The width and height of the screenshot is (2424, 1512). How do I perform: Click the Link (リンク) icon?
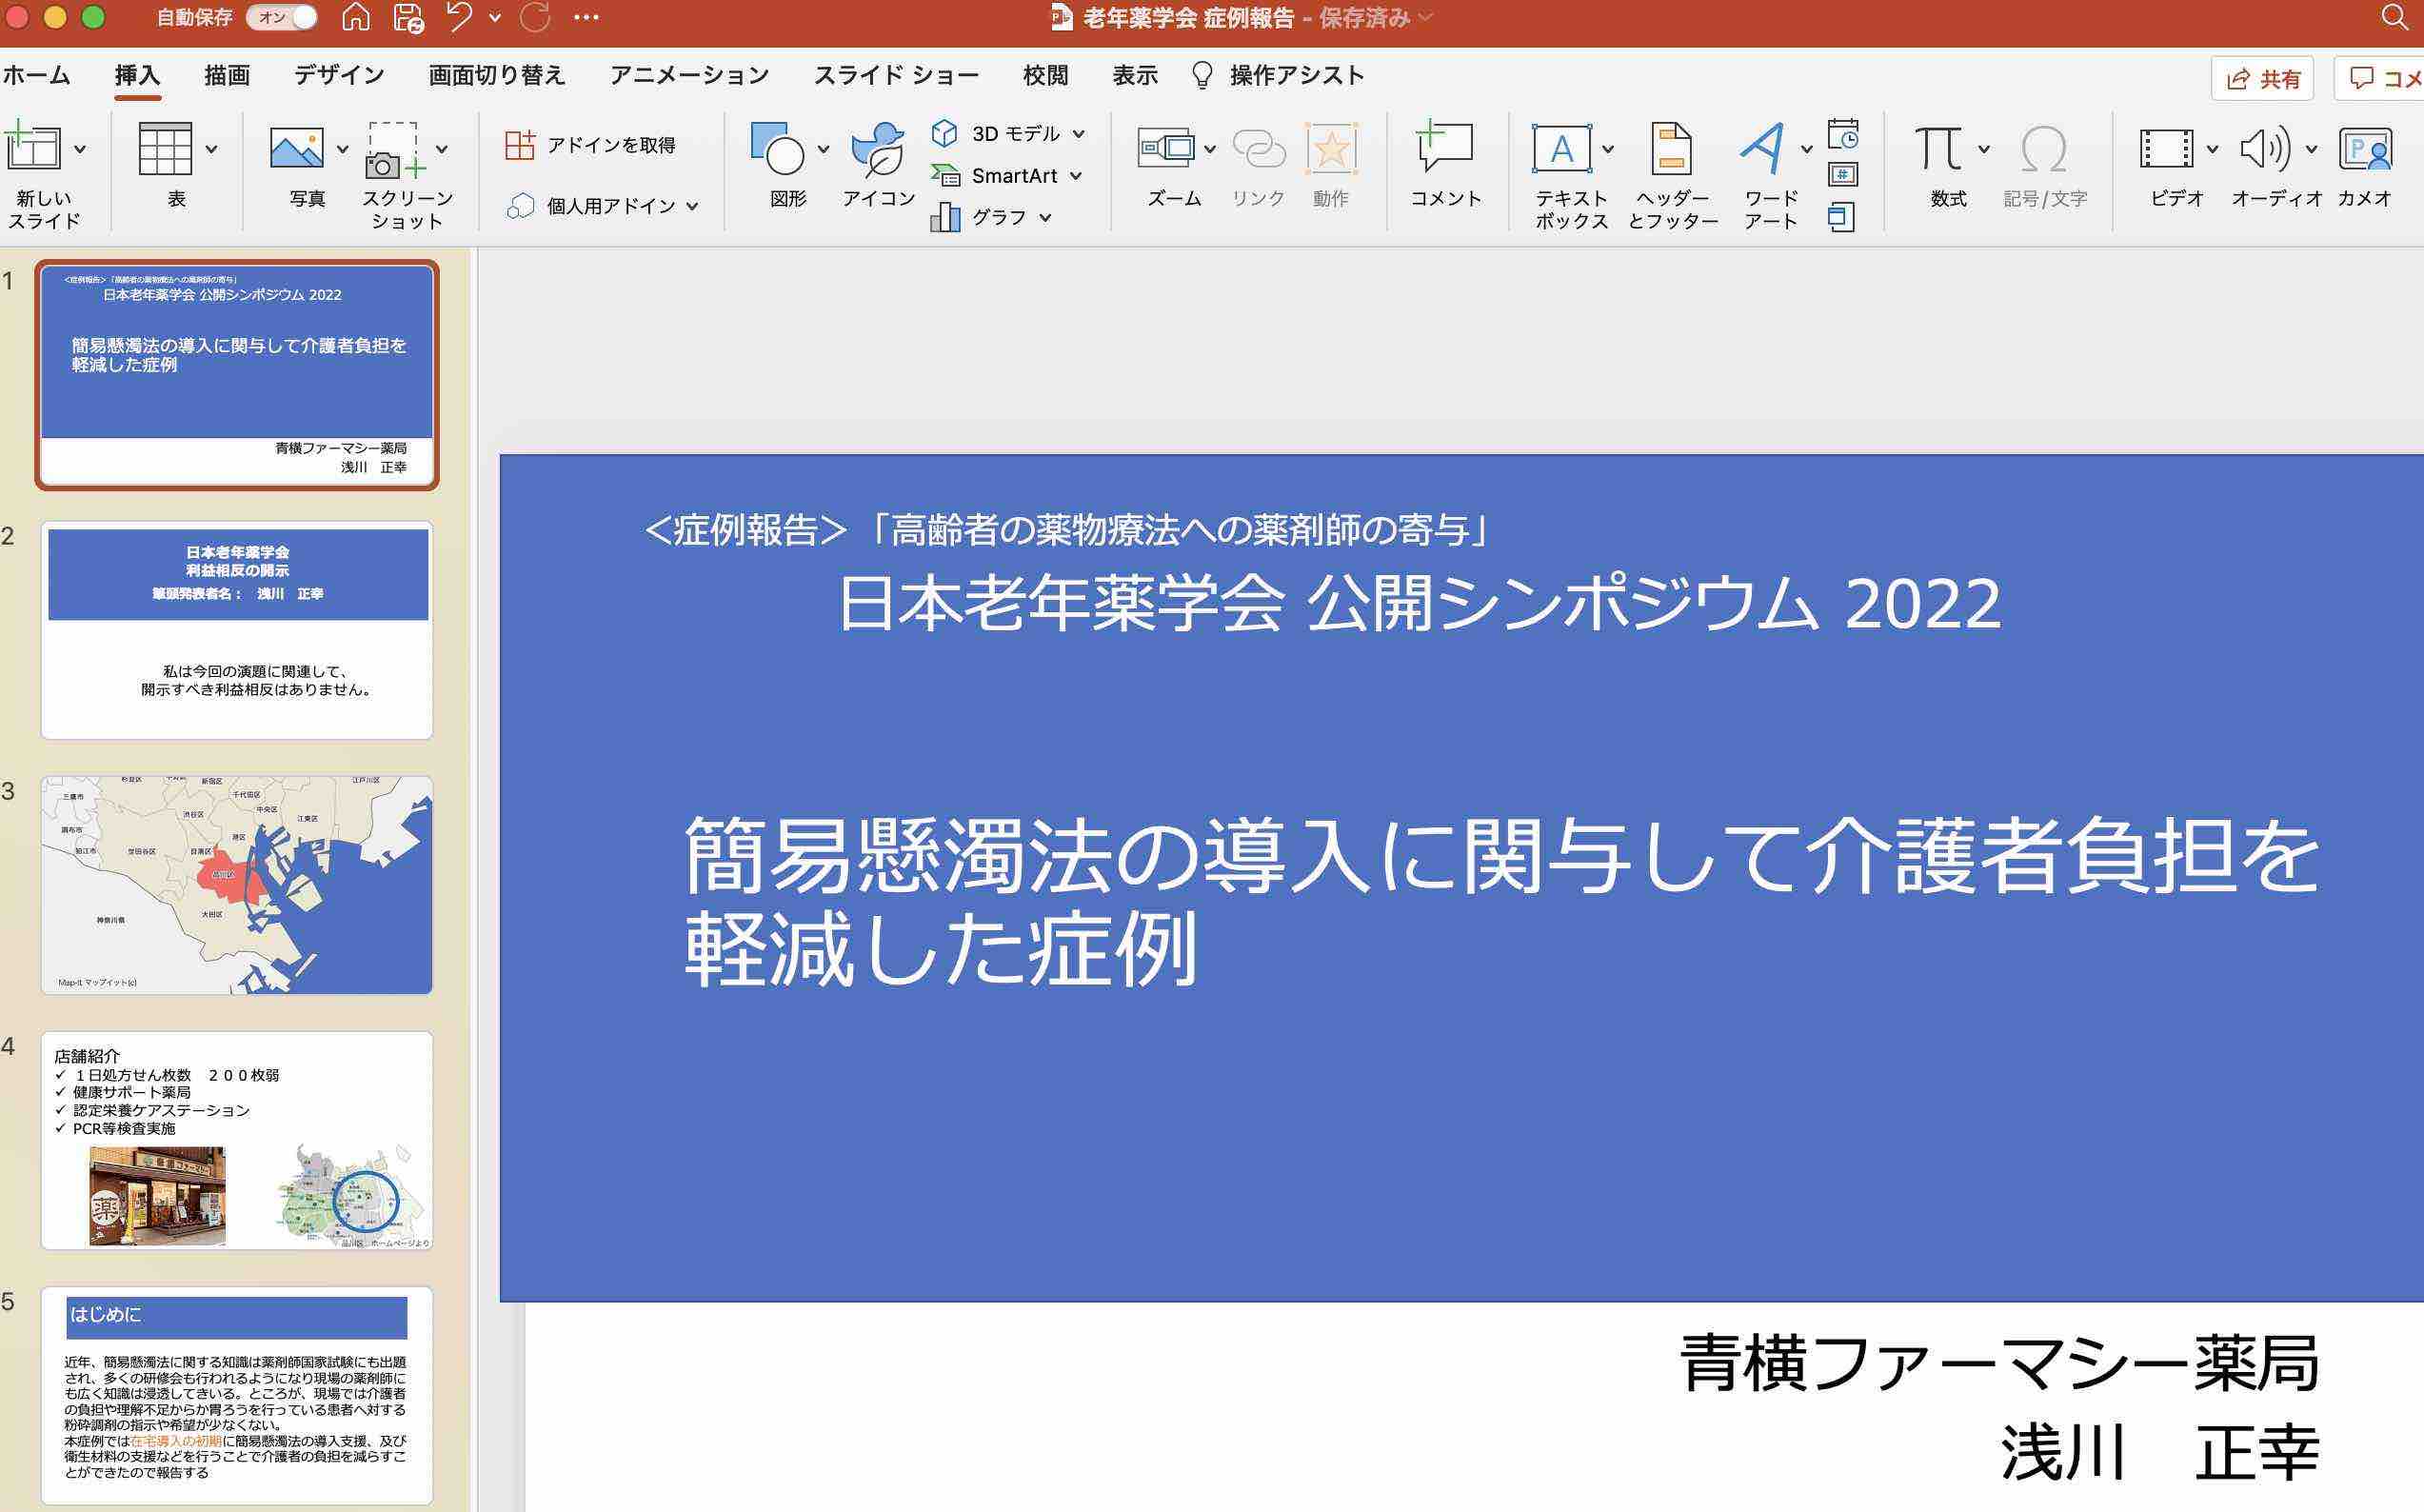pyautogui.click(x=1258, y=149)
